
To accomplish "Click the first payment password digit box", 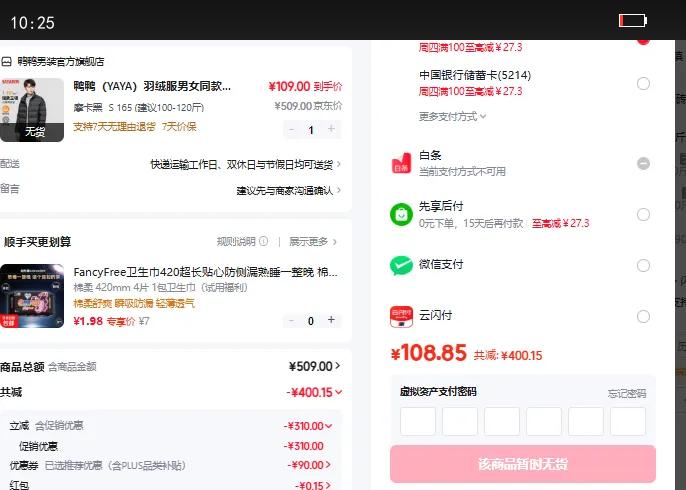I will 418,421.
